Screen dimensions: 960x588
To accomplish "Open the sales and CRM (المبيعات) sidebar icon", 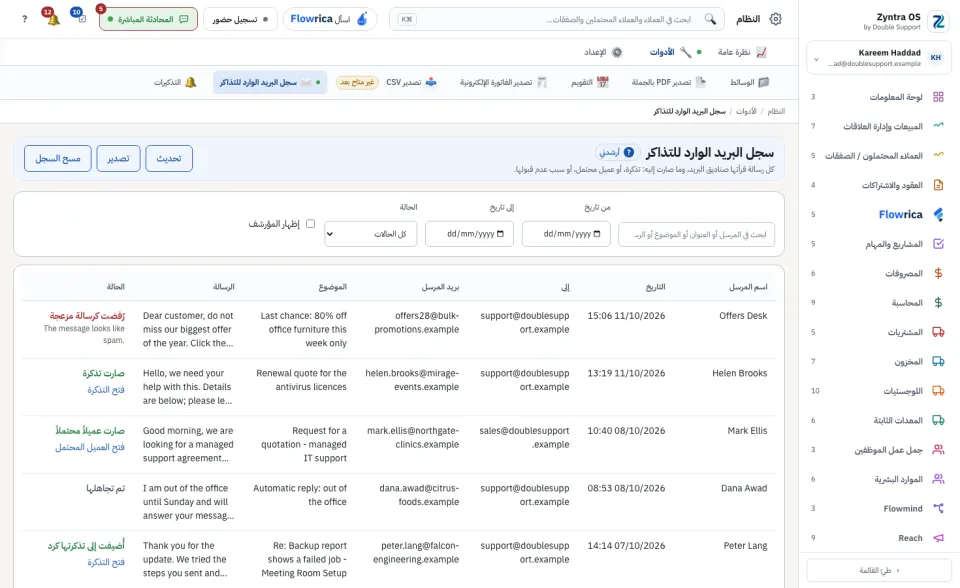I will 938,126.
